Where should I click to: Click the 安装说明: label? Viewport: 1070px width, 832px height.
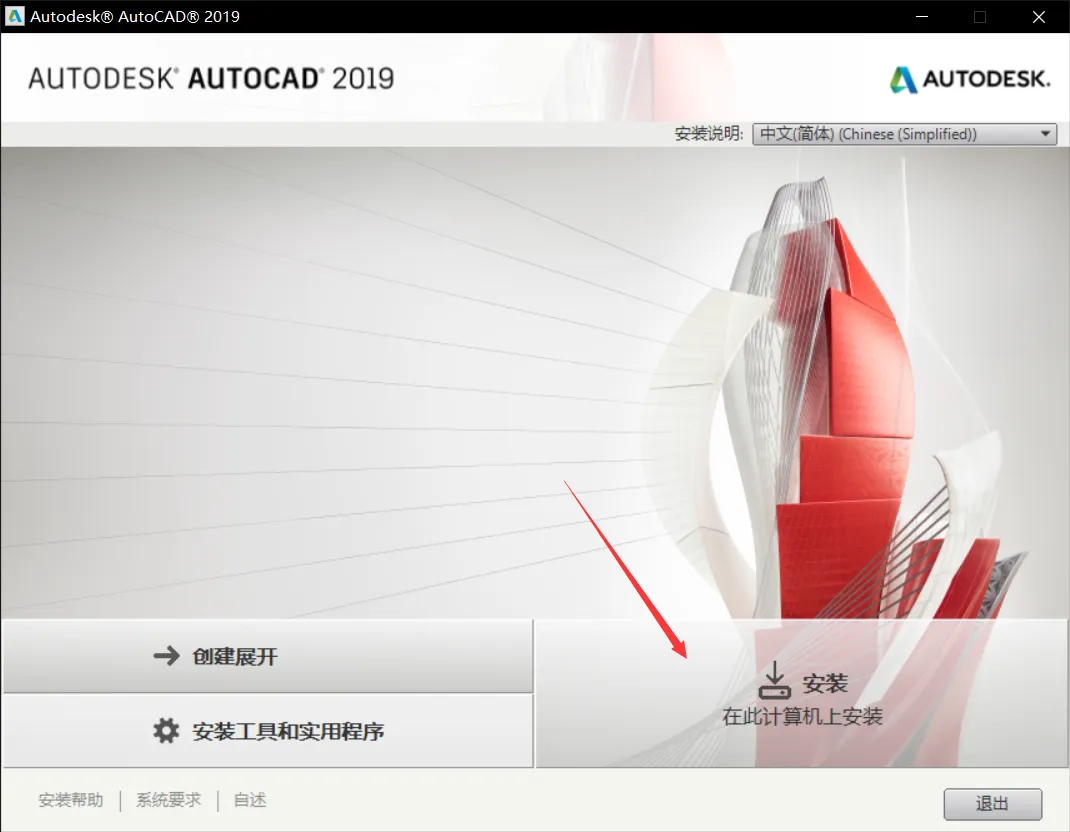click(x=708, y=134)
